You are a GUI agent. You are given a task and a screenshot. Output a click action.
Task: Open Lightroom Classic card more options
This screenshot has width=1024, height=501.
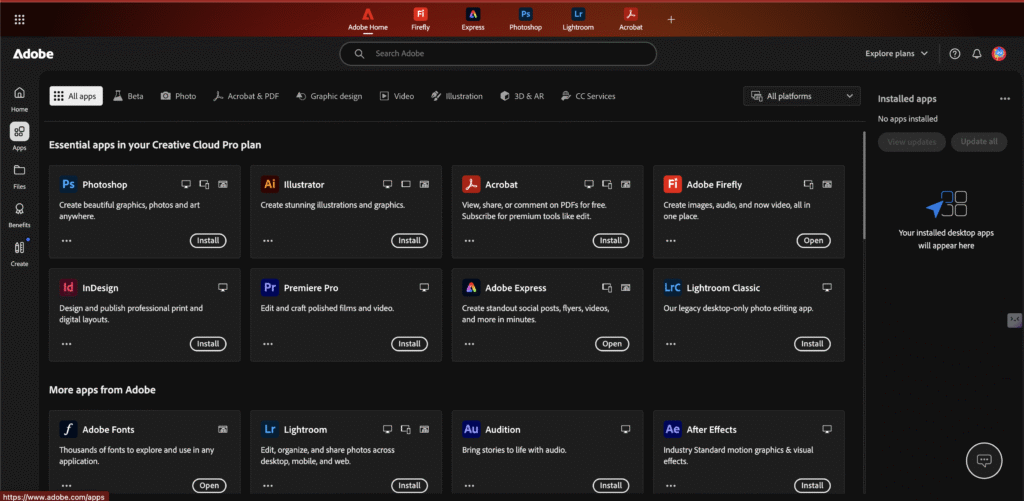click(671, 344)
